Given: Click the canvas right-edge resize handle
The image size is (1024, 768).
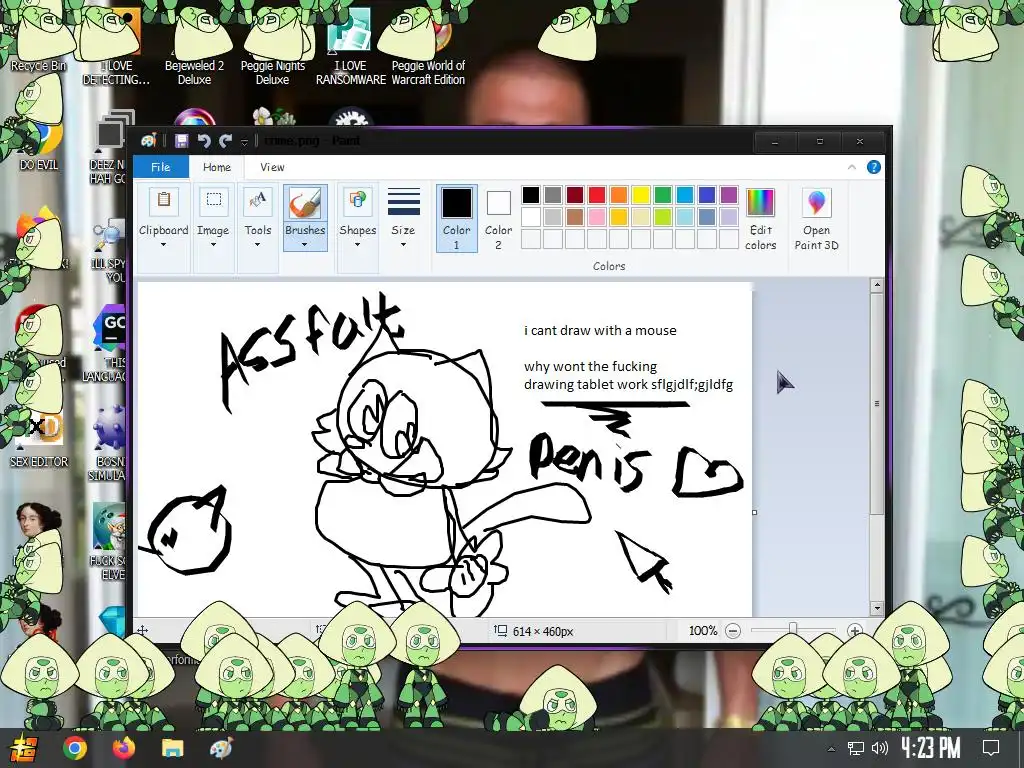Looking at the screenshot, I should (x=755, y=513).
